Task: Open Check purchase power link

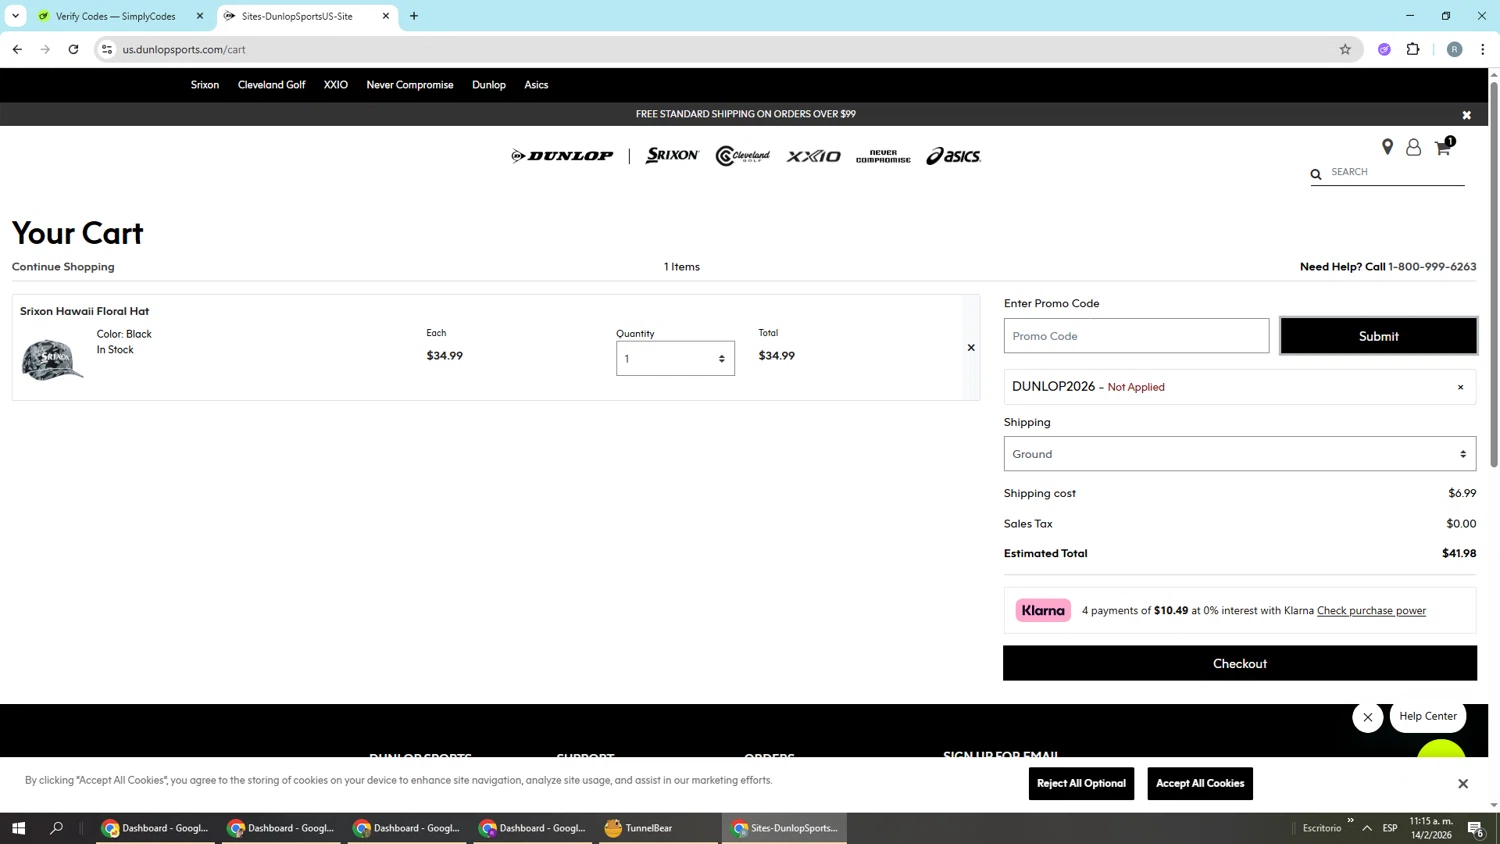Action: [1371, 611]
